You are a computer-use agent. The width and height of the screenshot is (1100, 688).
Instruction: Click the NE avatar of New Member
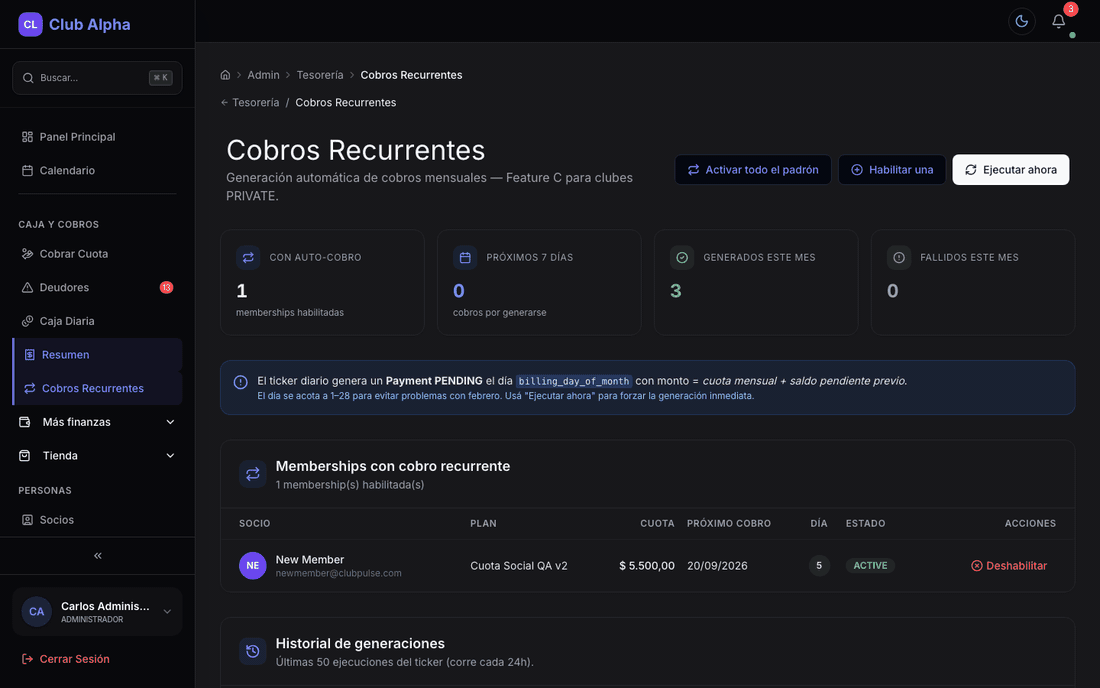coord(253,565)
